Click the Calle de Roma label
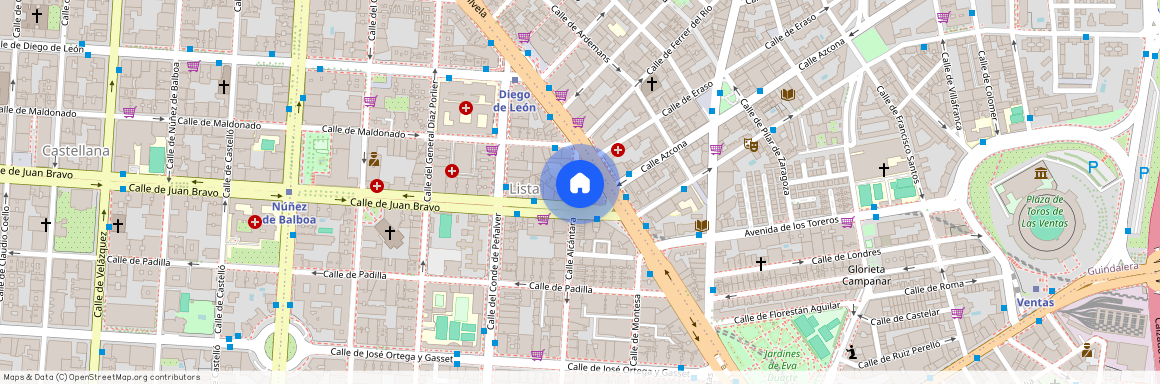 pos(935,289)
